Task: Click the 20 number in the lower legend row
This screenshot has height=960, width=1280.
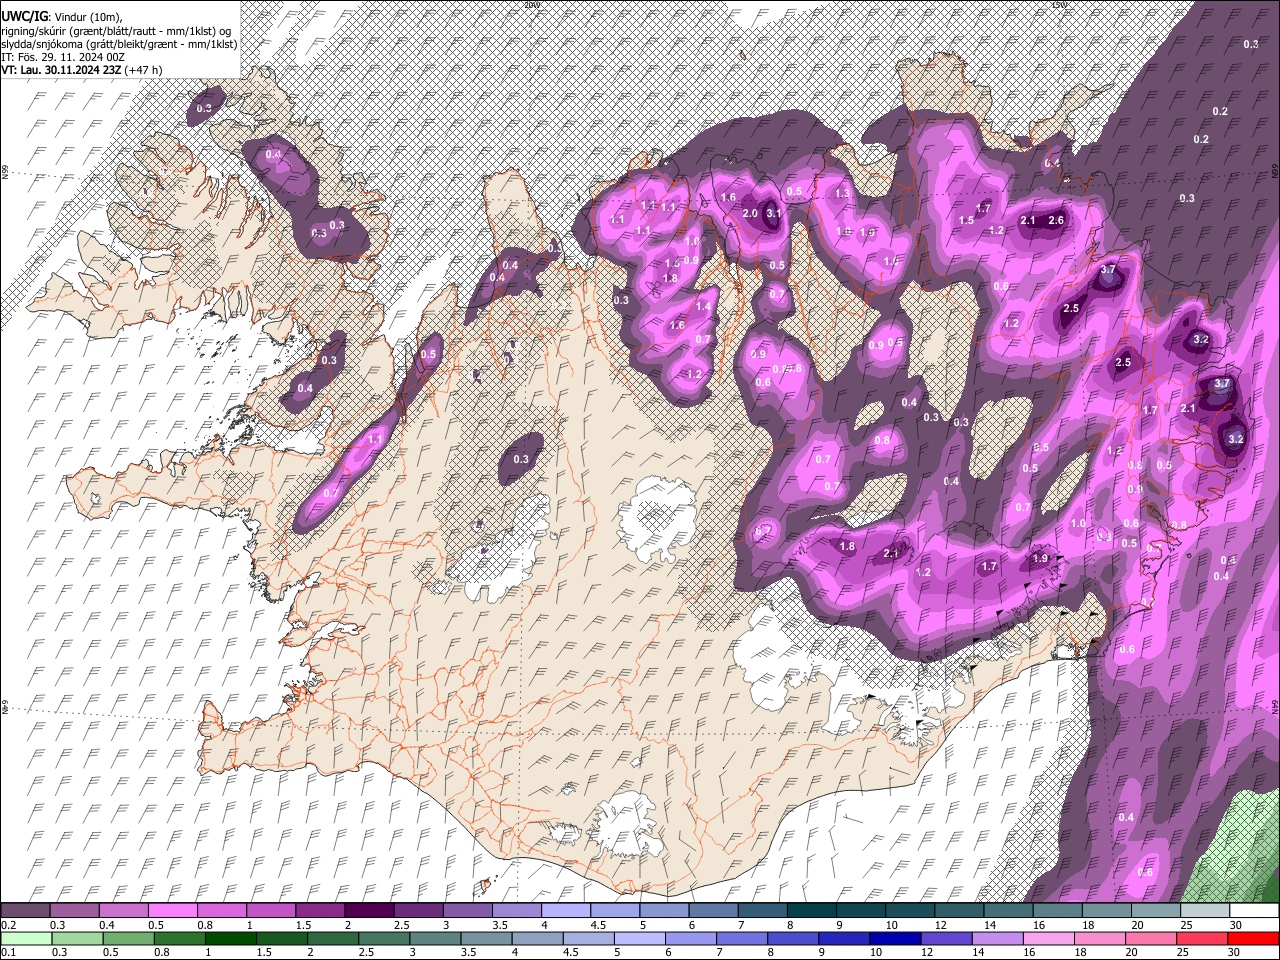Action: click(x=1132, y=952)
